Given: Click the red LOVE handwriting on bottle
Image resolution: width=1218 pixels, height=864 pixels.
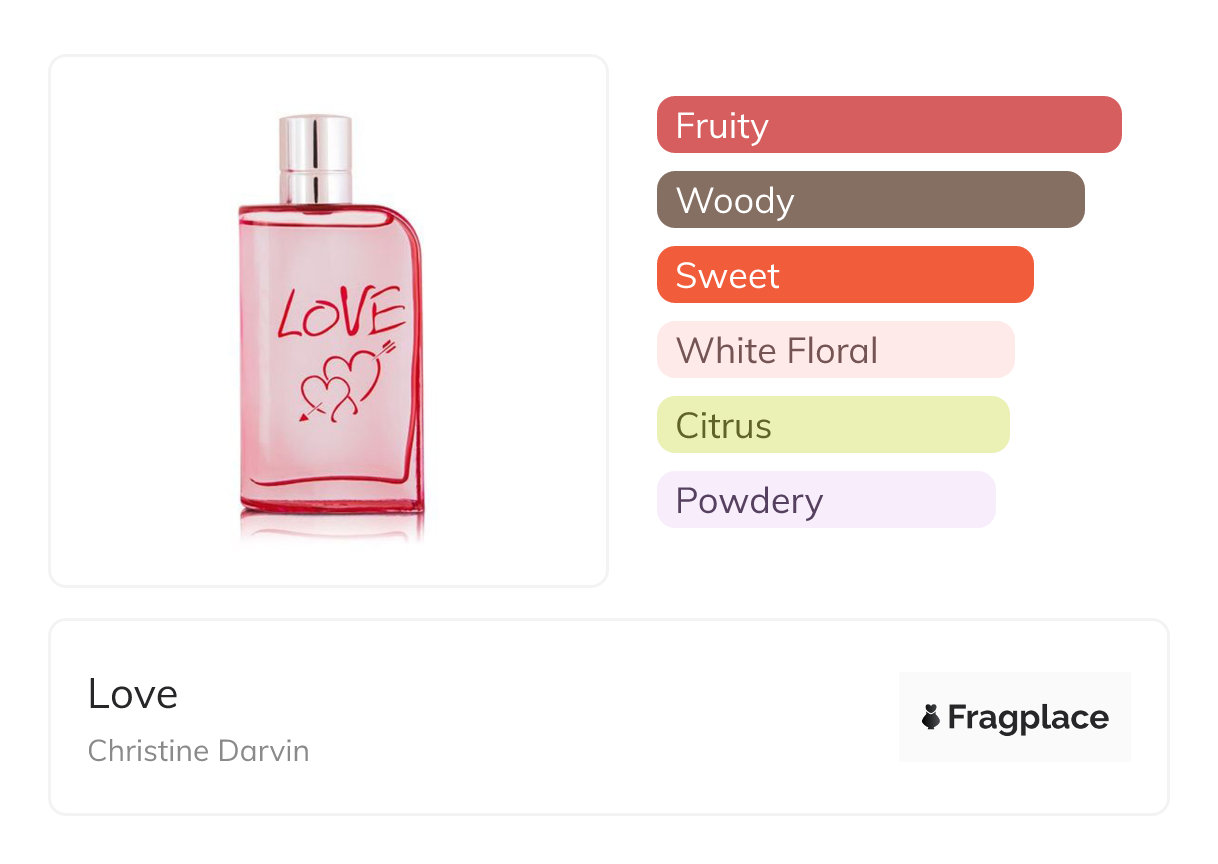Looking at the screenshot, I should [x=341, y=310].
